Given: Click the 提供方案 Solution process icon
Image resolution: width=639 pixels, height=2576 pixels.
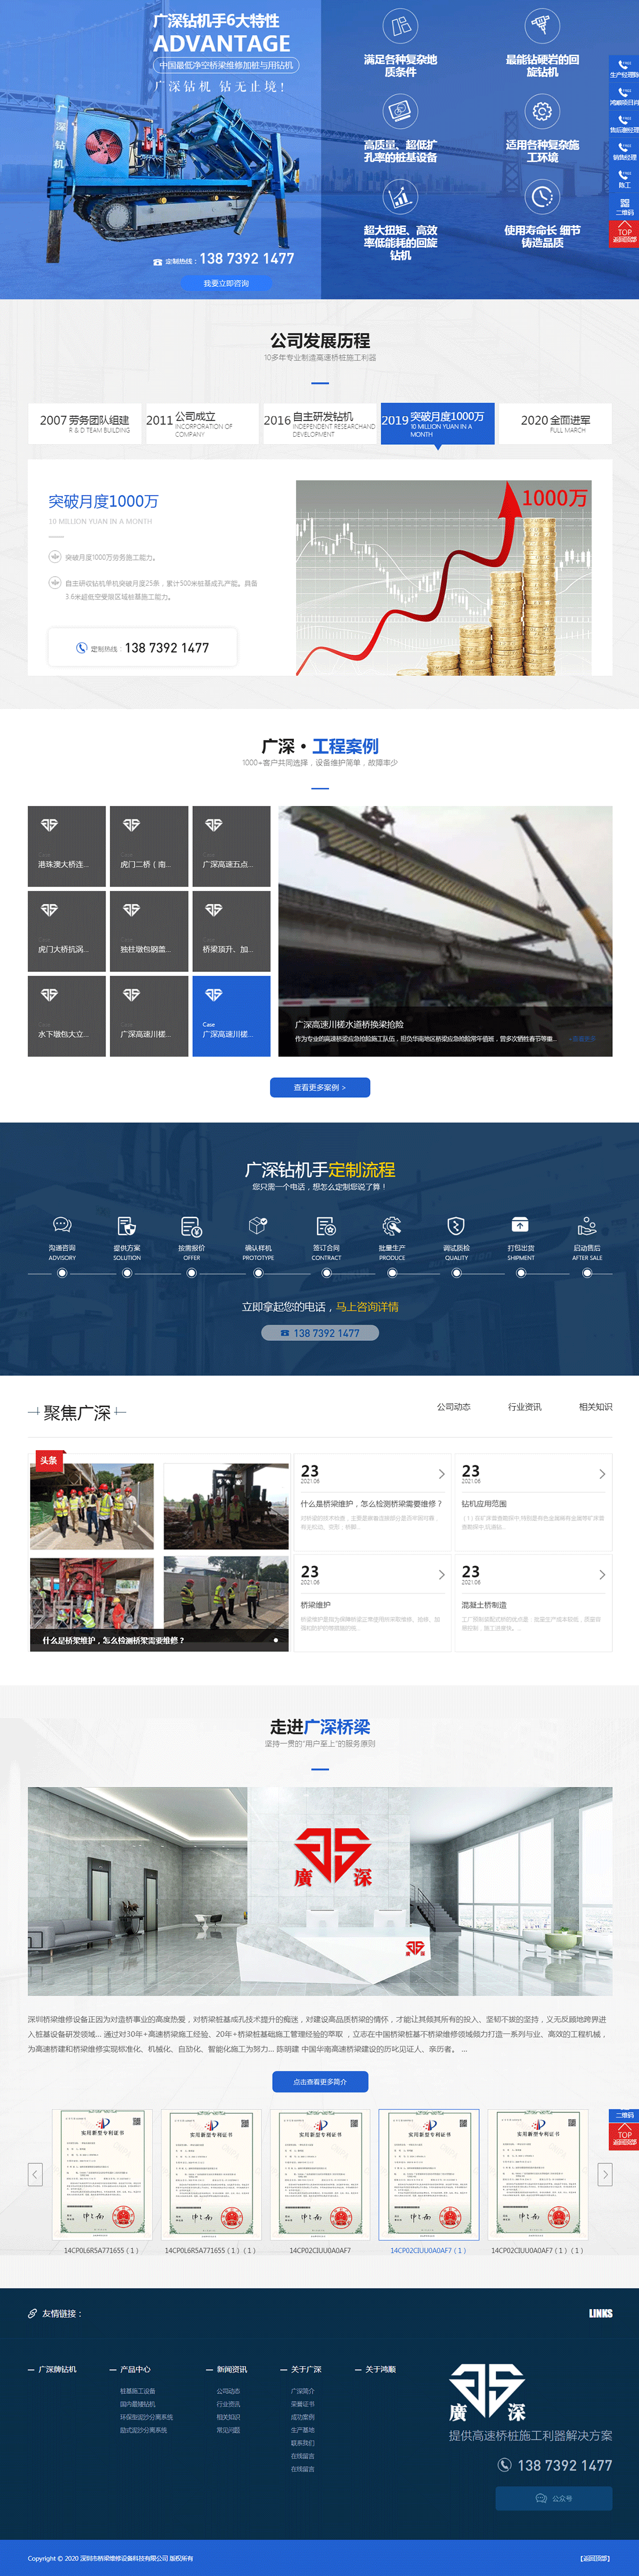Looking at the screenshot, I should pyautogui.click(x=127, y=1225).
